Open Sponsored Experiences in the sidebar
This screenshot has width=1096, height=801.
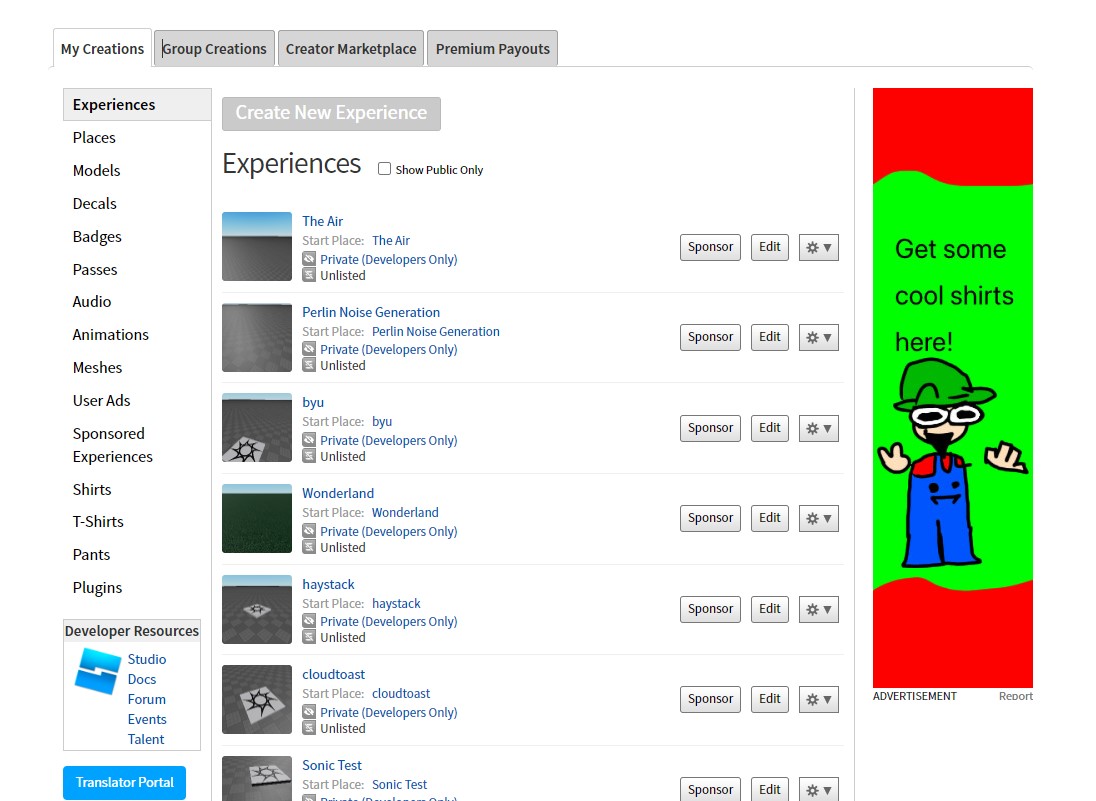click(x=113, y=445)
